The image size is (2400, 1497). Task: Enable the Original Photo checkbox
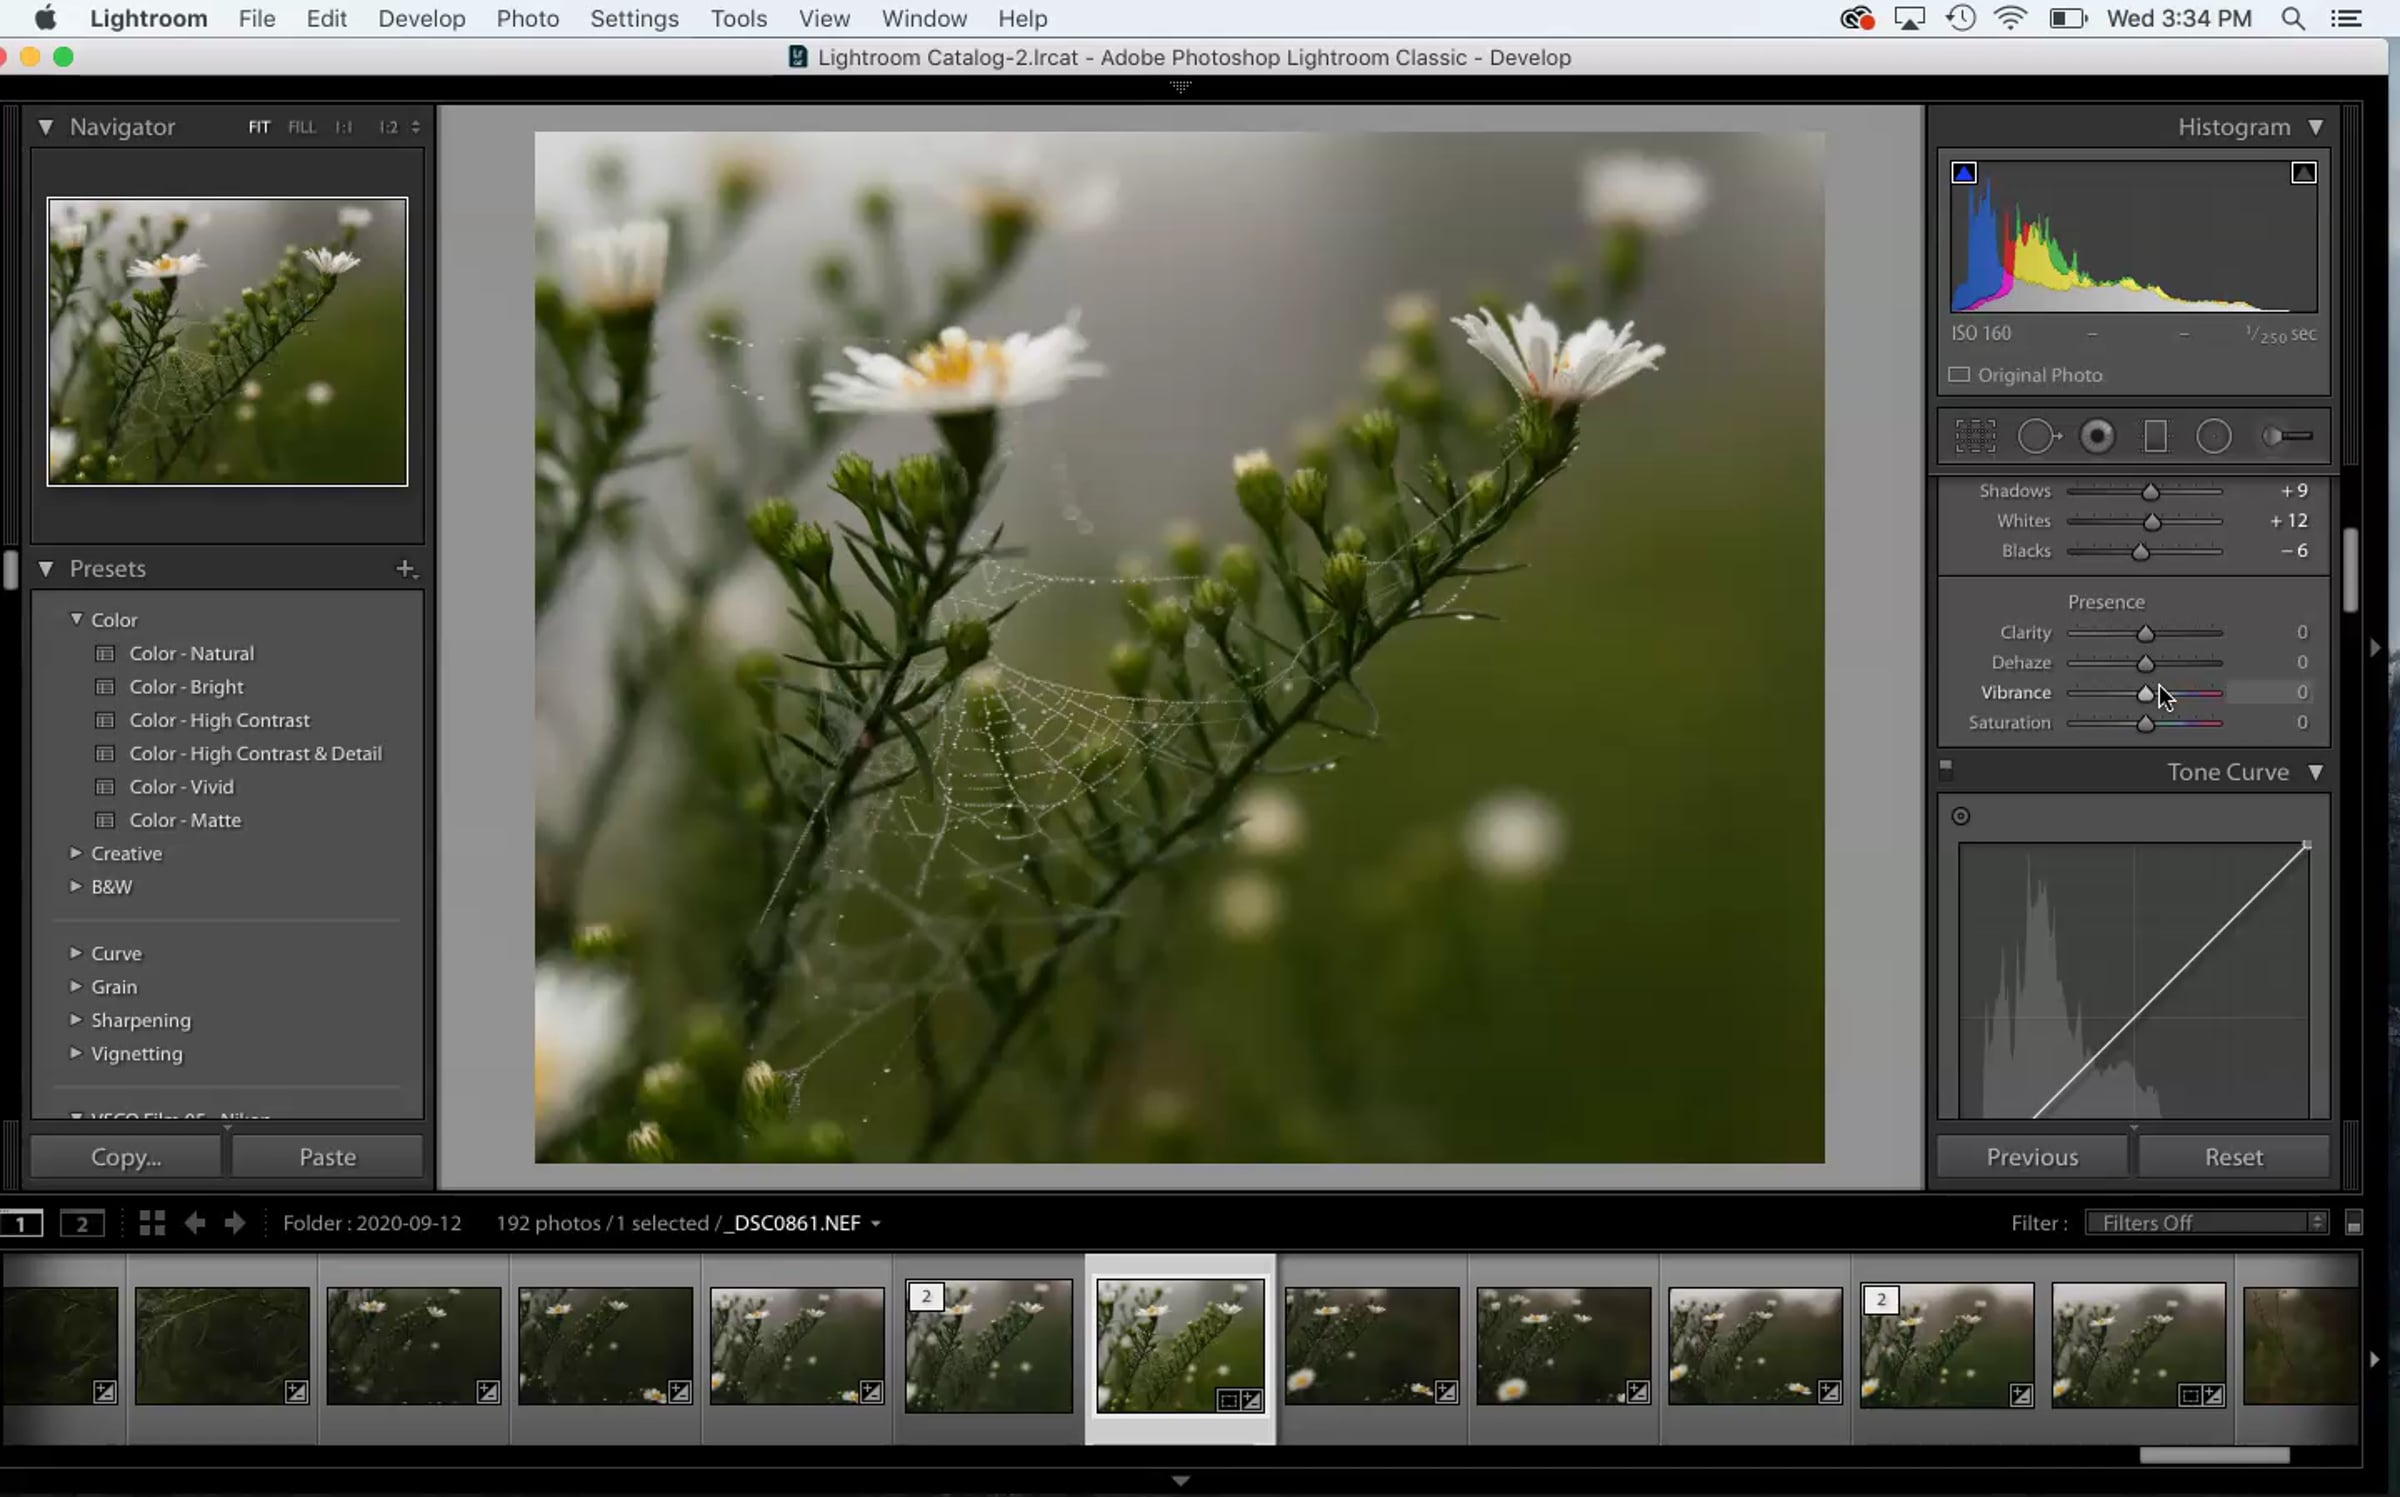(1959, 375)
